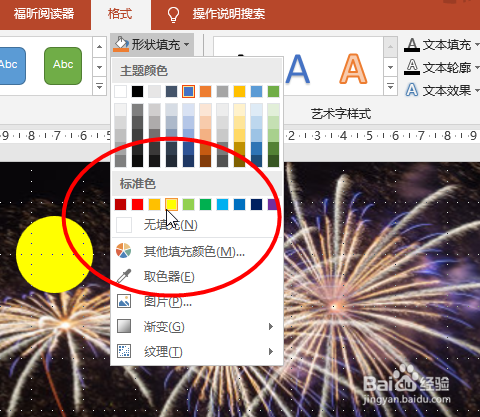Select purple standard color

click(273, 204)
